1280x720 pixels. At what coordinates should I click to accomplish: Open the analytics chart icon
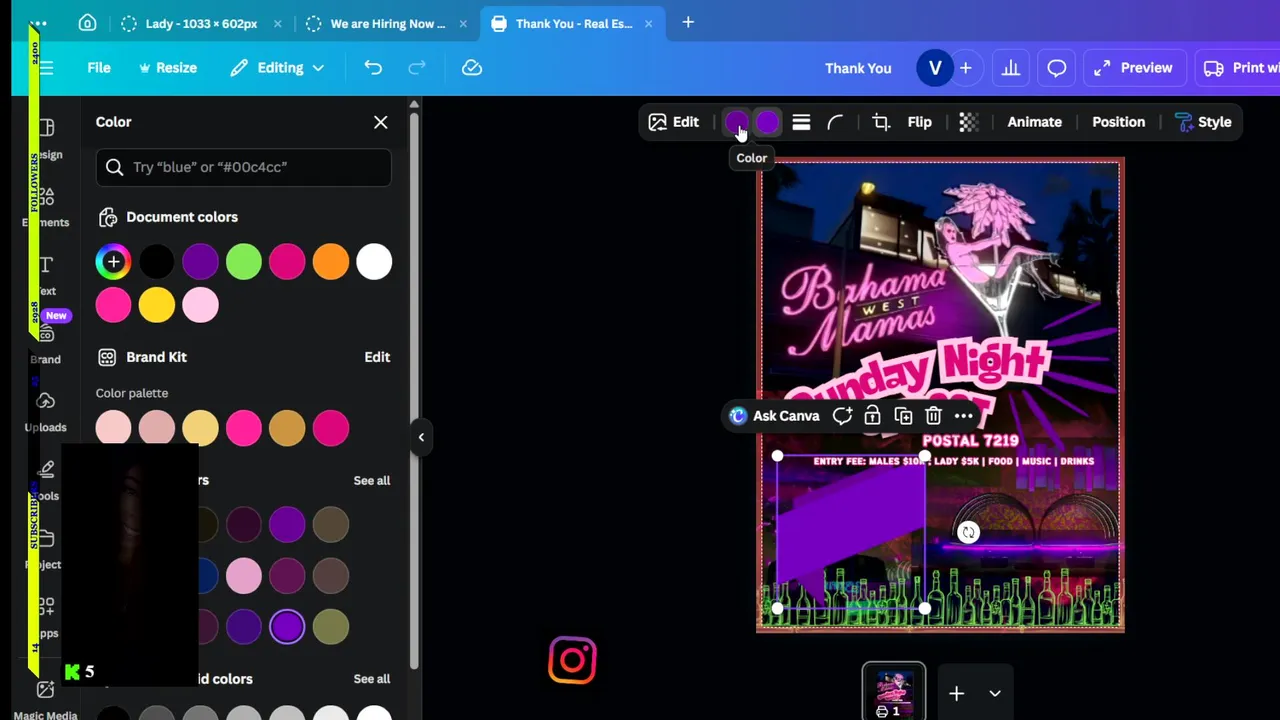pyautogui.click(x=1011, y=68)
